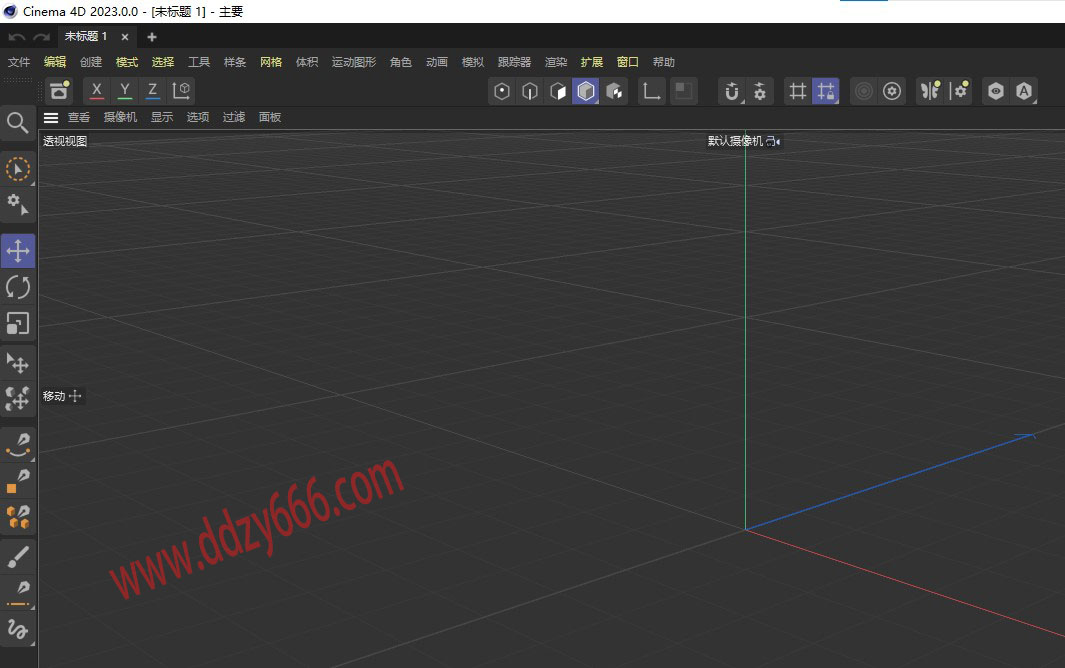Image resolution: width=1065 pixels, height=668 pixels.
Task: Select the line pen tool with orange underline
Action: click(x=18, y=593)
